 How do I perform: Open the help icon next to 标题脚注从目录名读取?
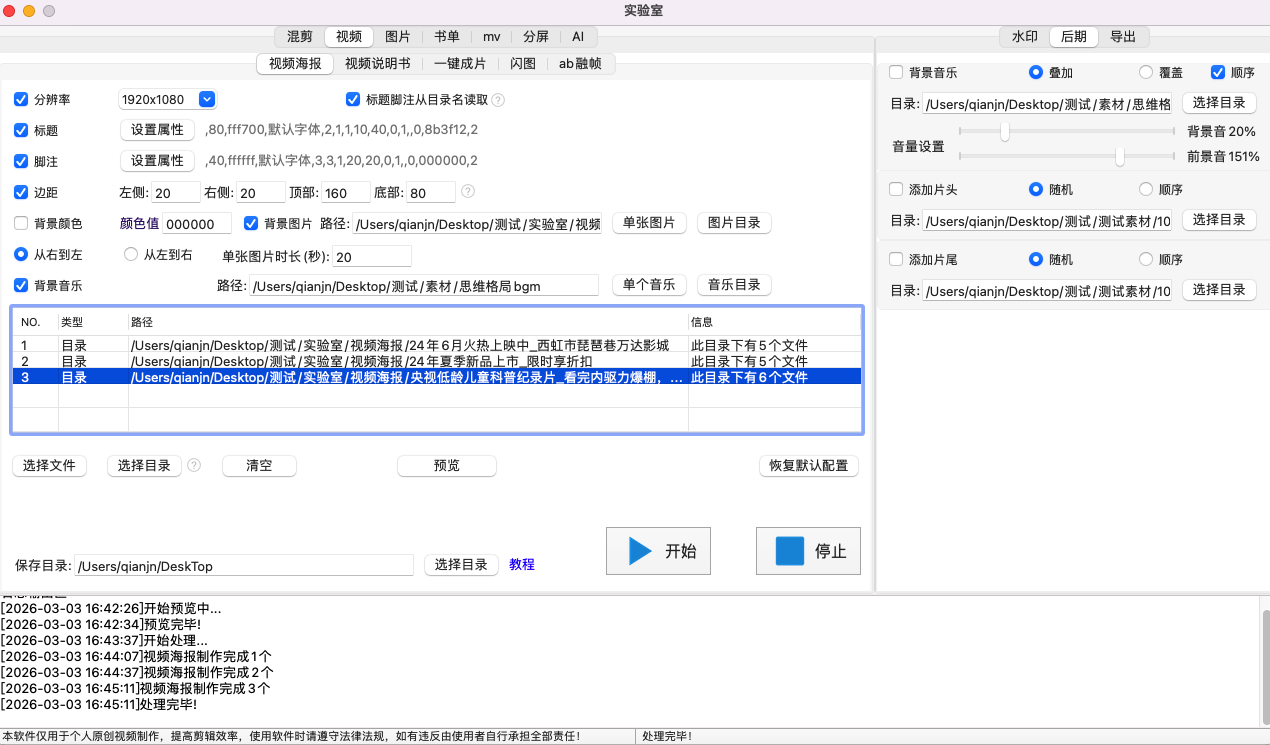click(498, 99)
